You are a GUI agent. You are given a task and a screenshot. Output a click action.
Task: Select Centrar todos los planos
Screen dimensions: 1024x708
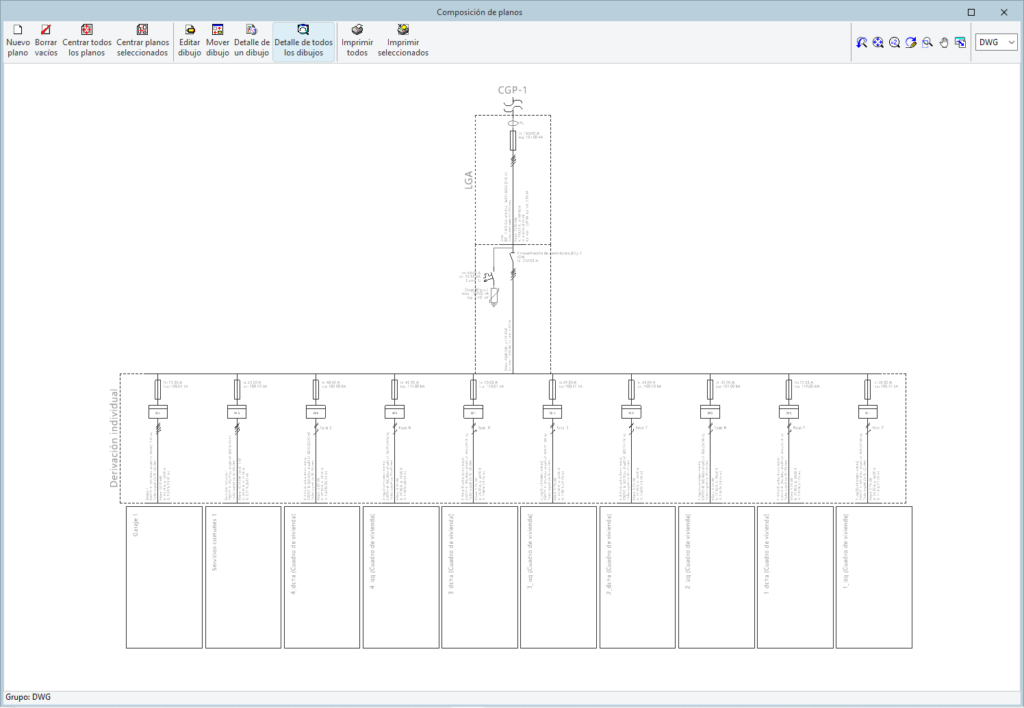pyautogui.click(x=87, y=42)
